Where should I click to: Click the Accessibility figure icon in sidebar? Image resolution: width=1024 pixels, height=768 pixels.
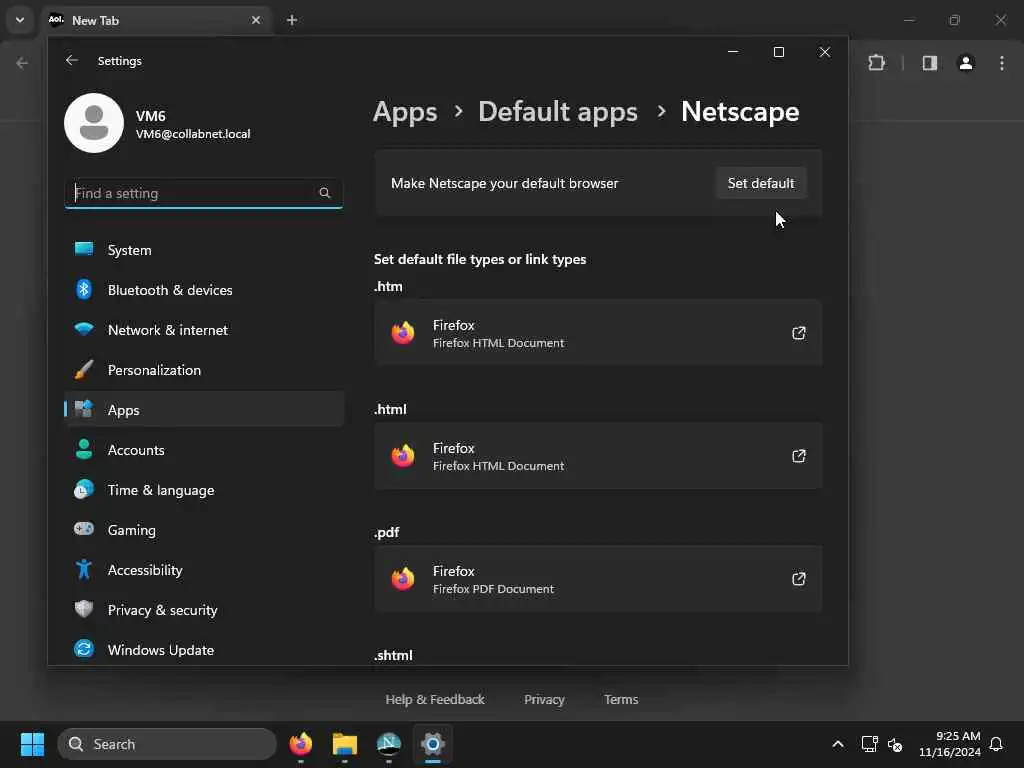[84, 569]
